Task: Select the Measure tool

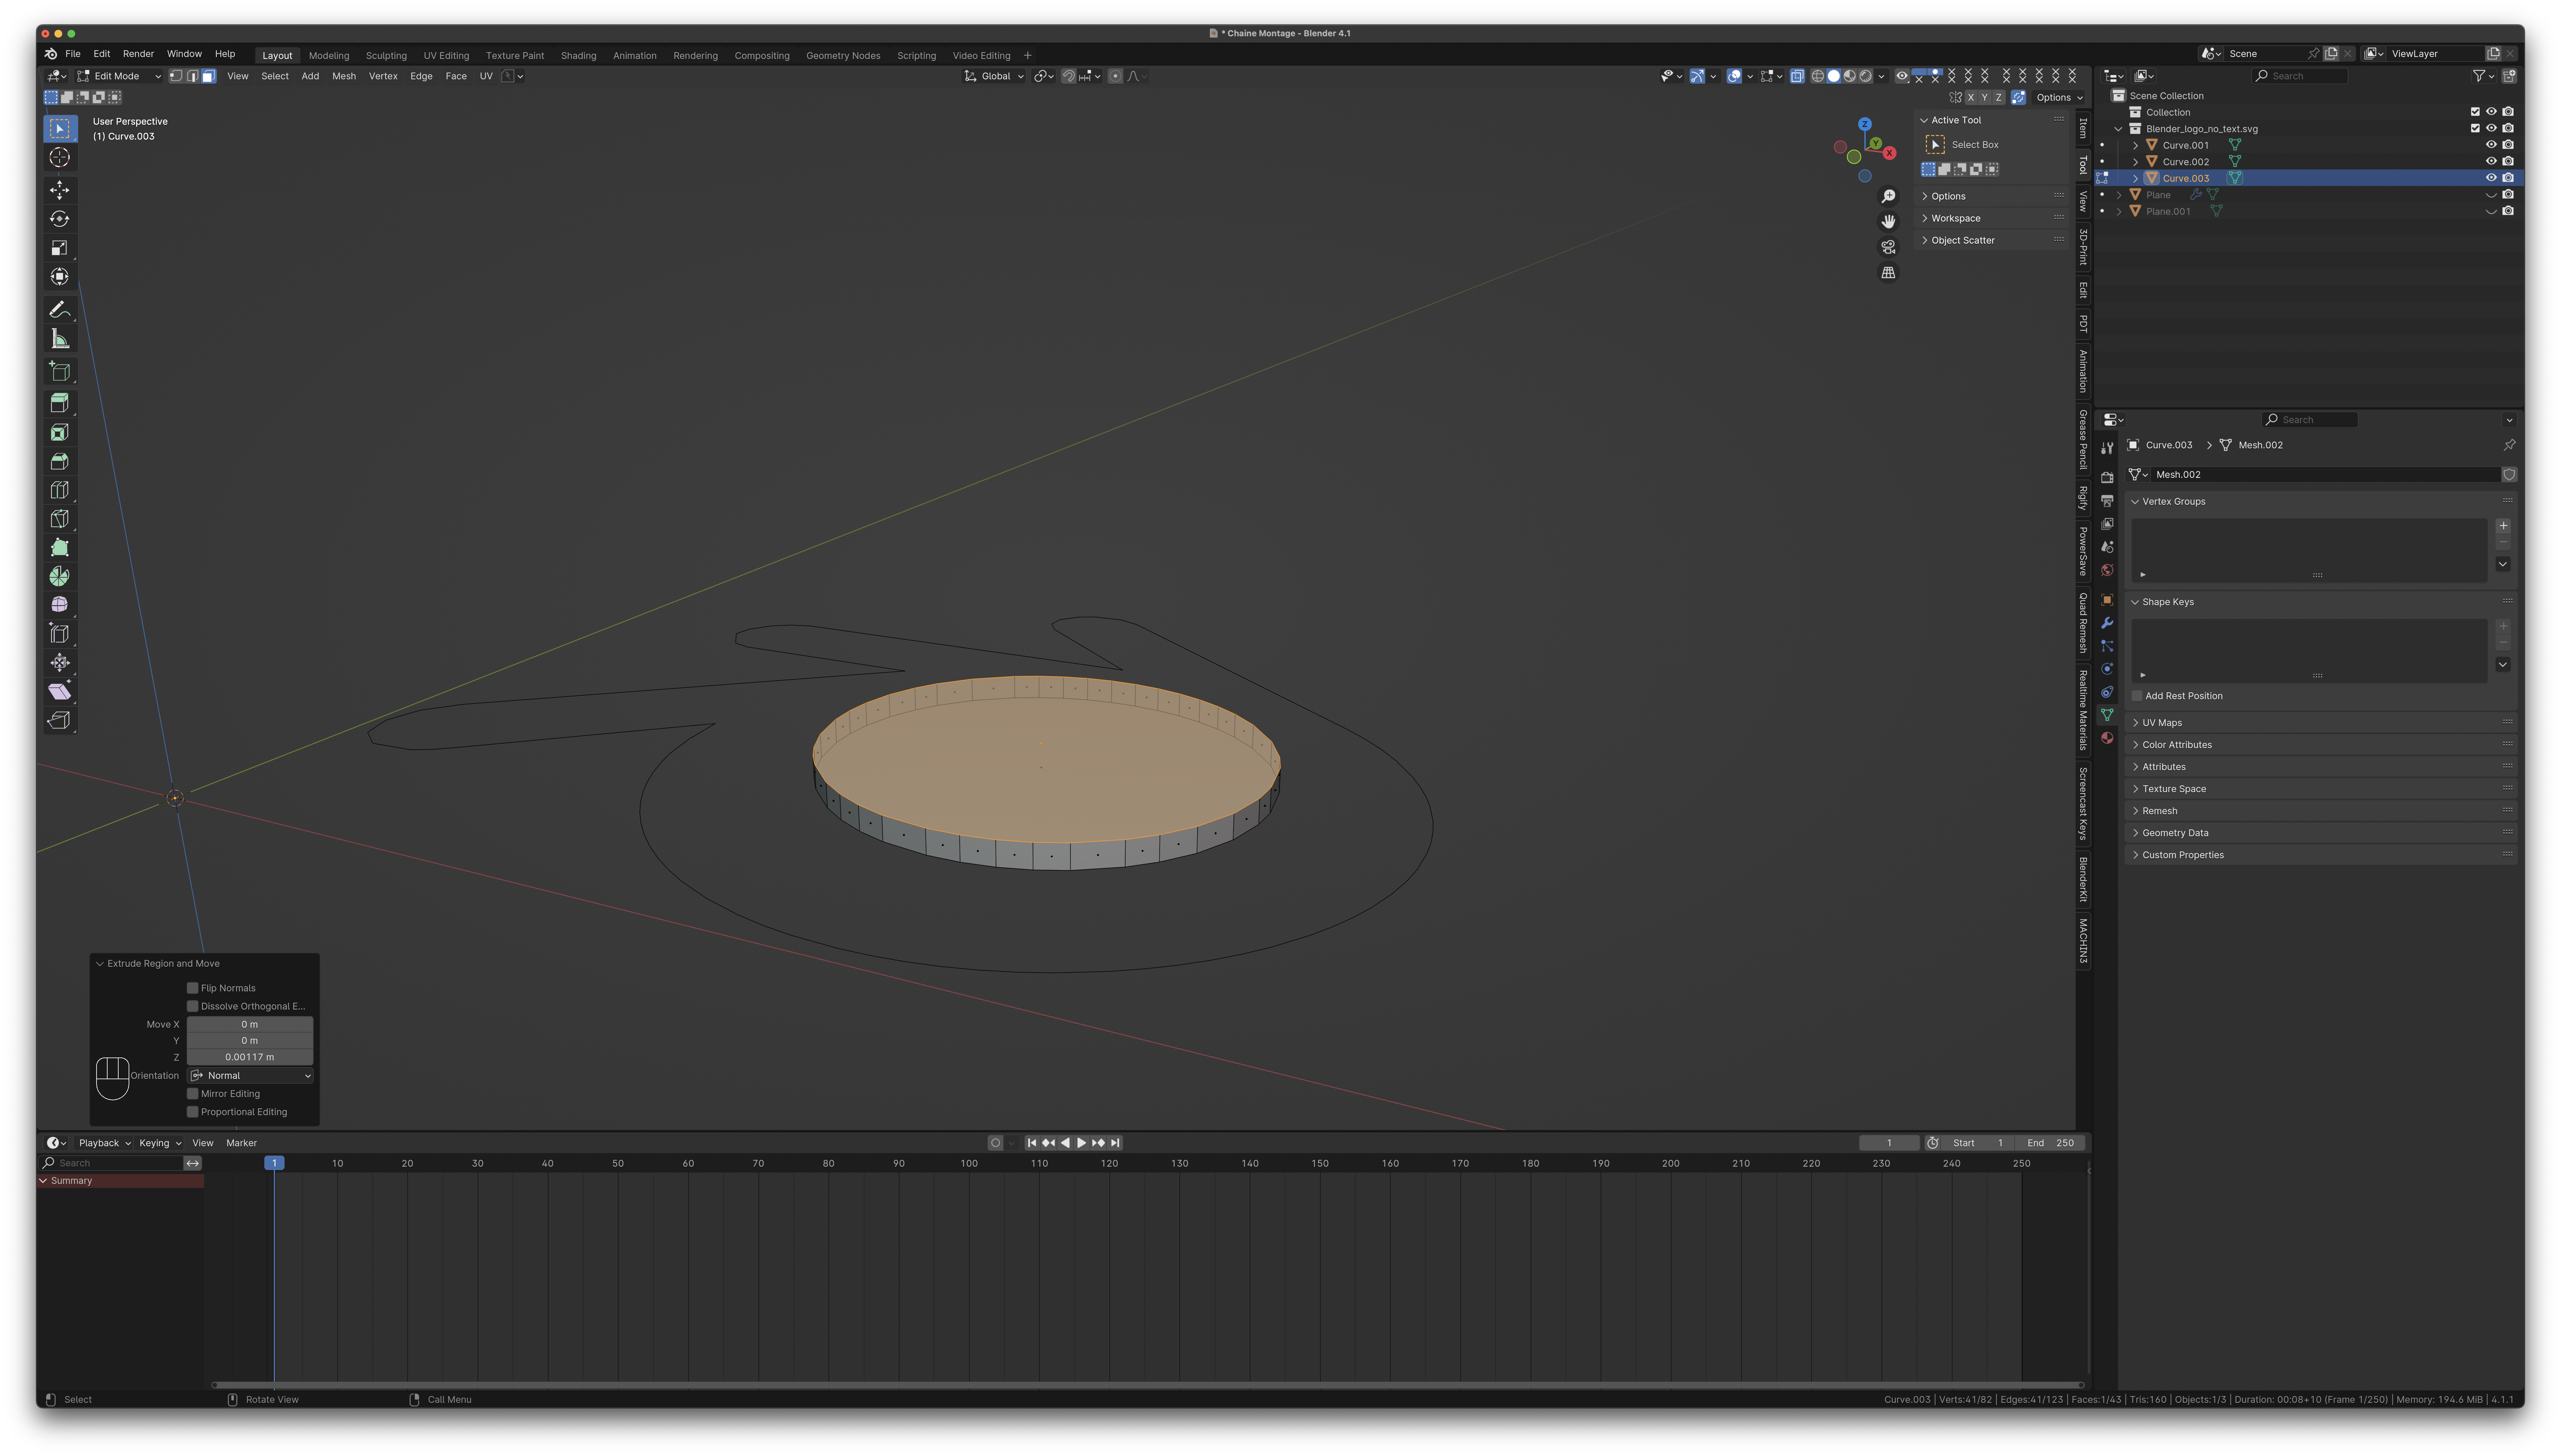Action: click(x=60, y=339)
